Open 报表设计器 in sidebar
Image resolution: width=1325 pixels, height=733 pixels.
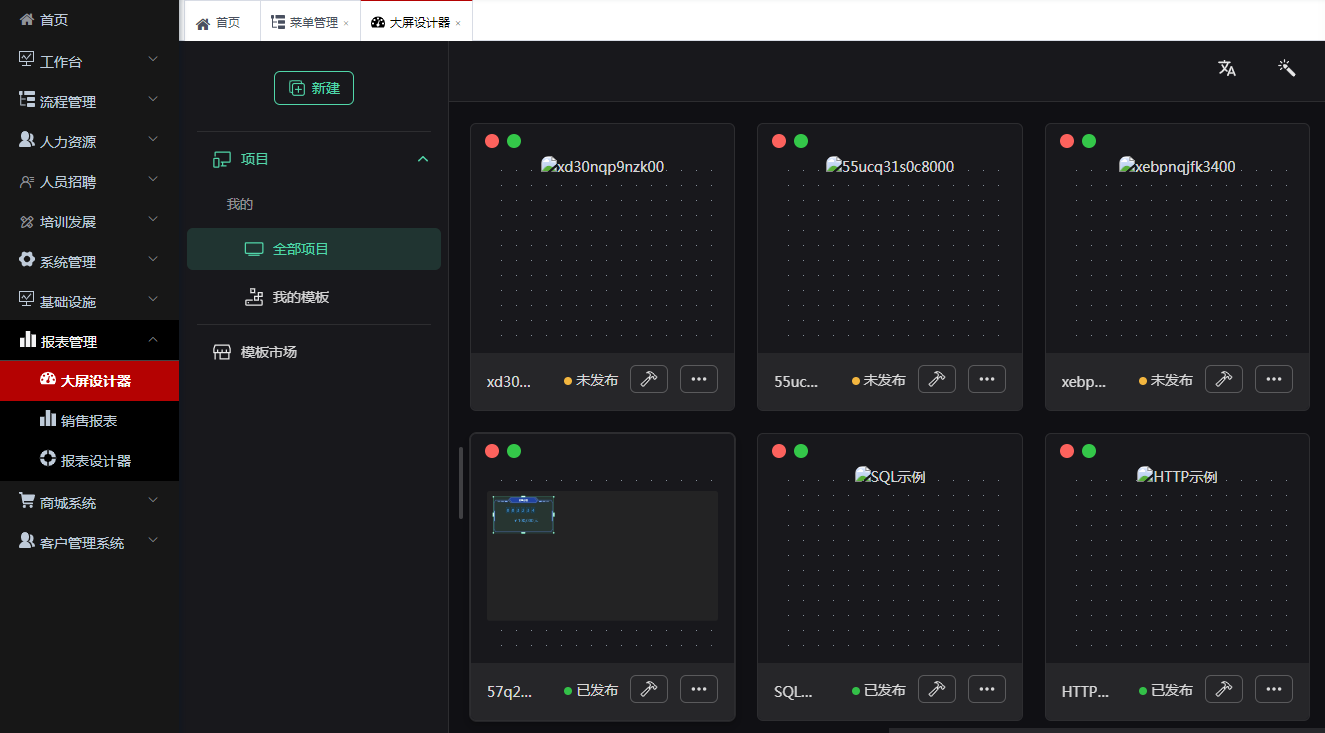(x=89, y=461)
